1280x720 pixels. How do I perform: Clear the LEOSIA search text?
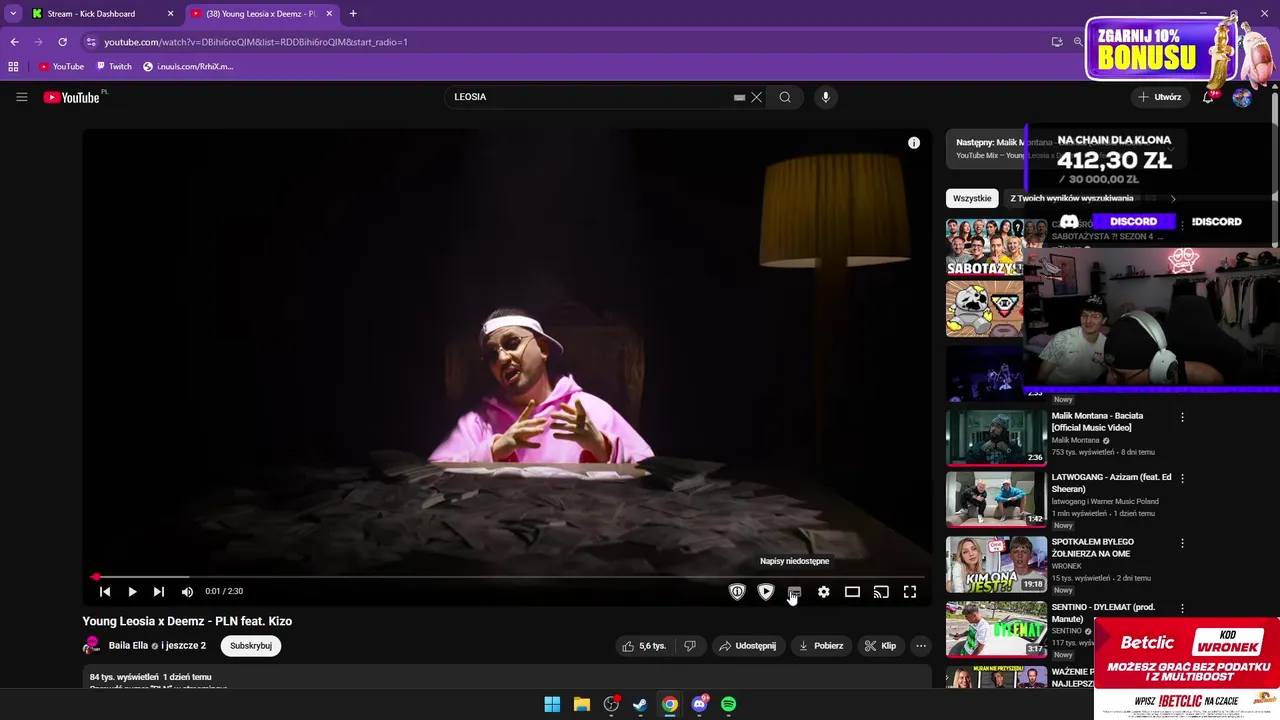click(757, 97)
